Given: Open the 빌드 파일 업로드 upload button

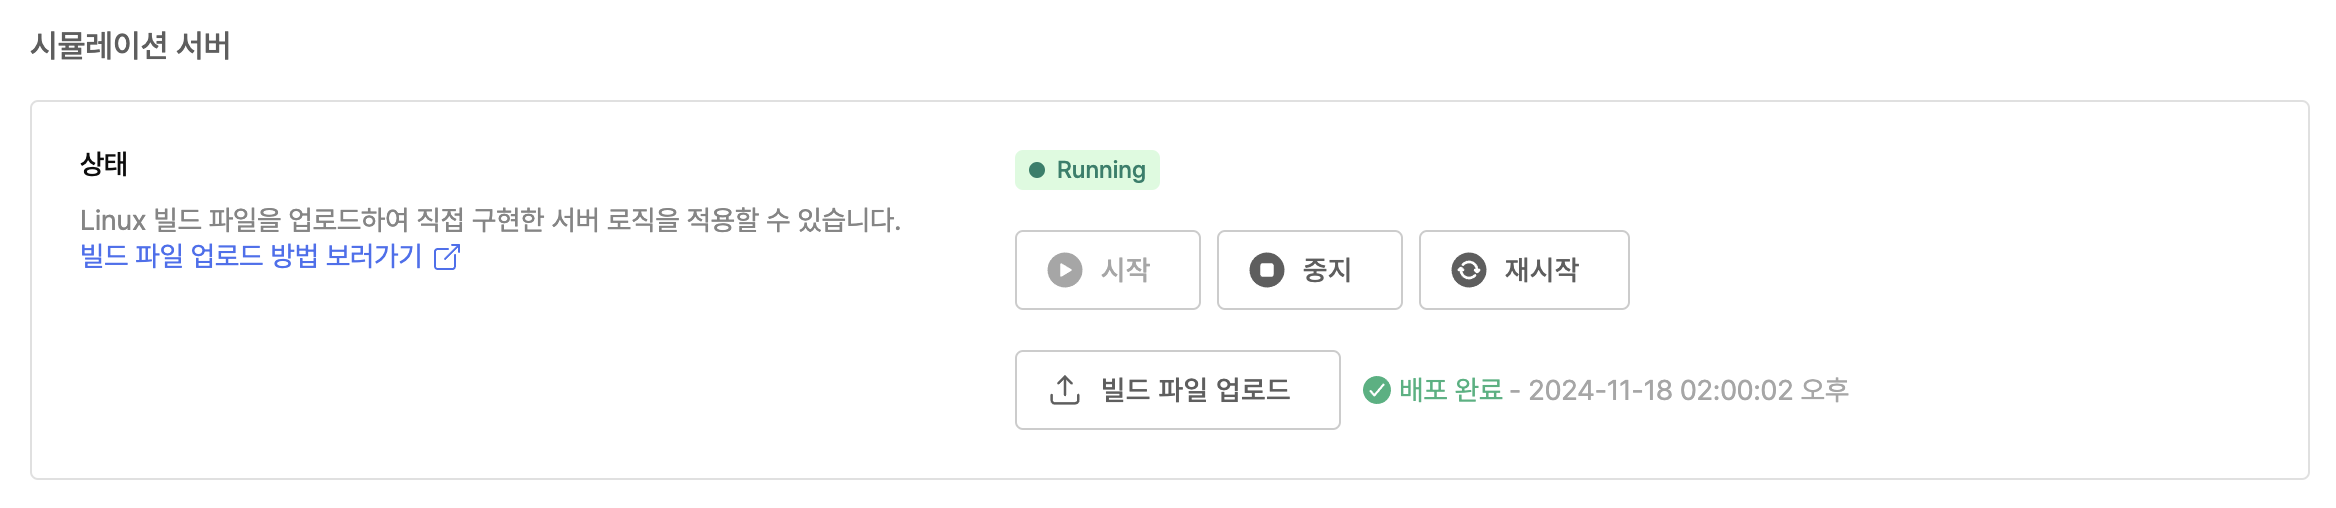Looking at the screenshot, I should 1178,390.
